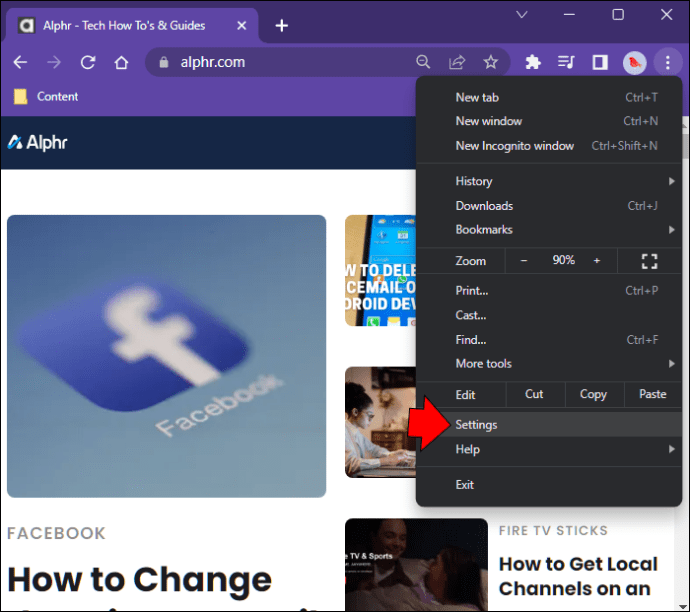This screenshot has height=612, width=690.
Task: Open the Content bookmarks folder
Action: pyautogui.click(x=46, y=96)
